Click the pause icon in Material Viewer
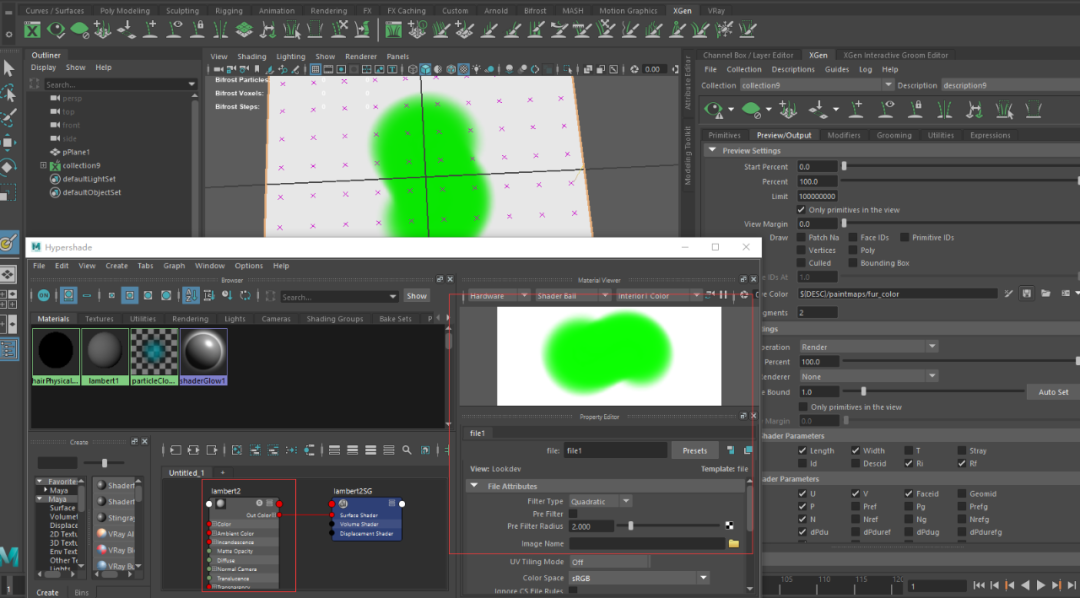 click(723, 295)
